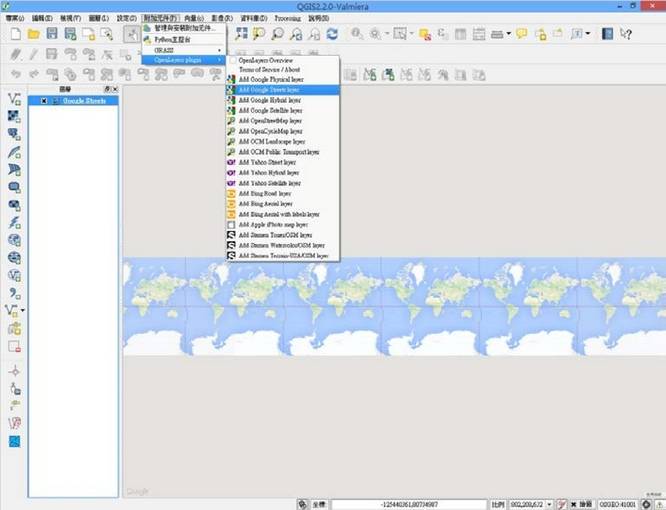Select Add Bing Road layer

pyautogui.click(x=282, y=194)
